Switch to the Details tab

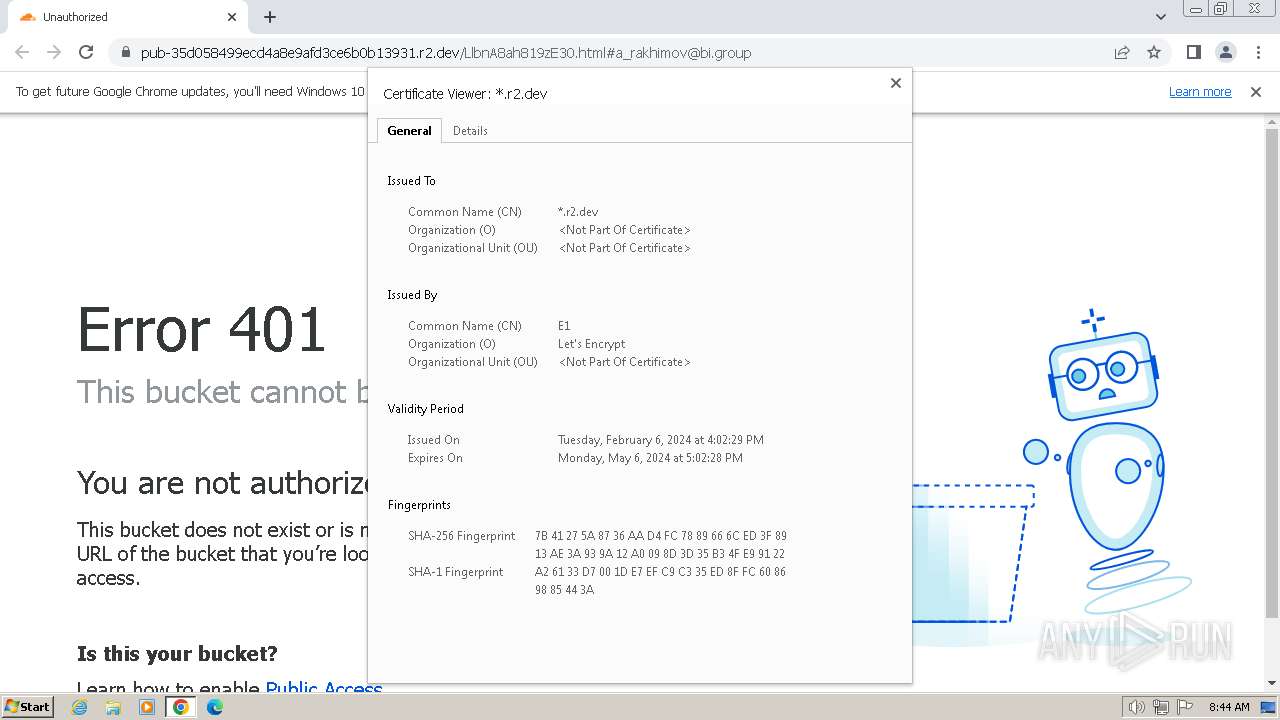pos(470,131)
